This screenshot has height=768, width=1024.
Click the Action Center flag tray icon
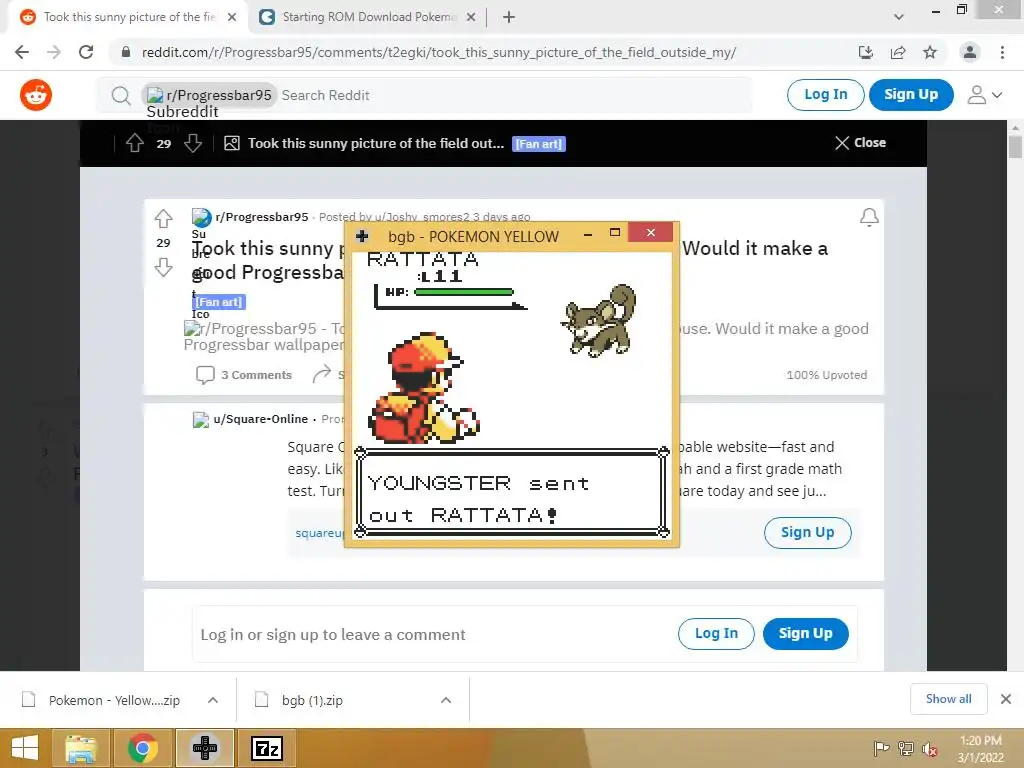[882, 749]
